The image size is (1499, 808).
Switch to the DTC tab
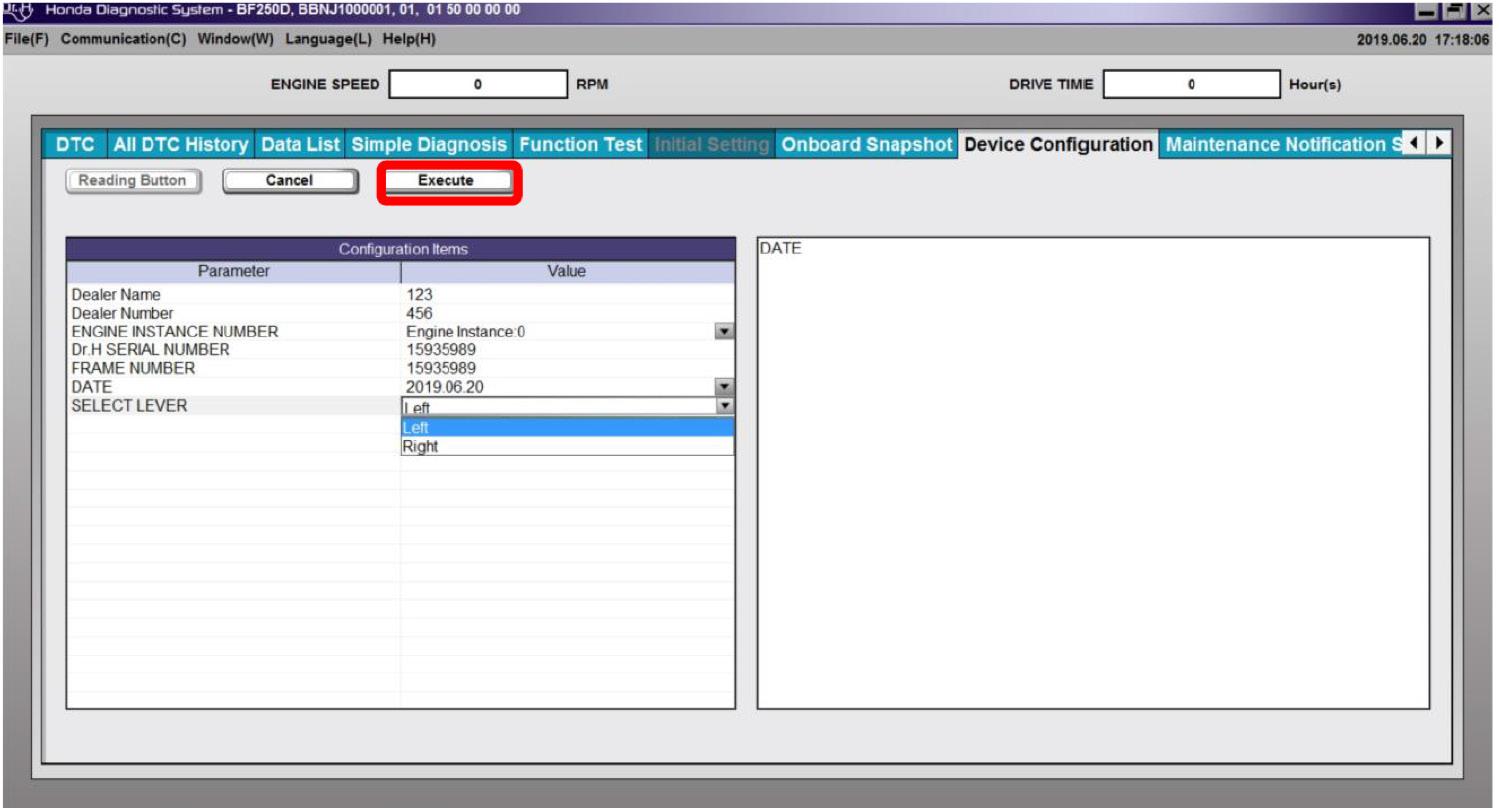(x=75, y=145)
